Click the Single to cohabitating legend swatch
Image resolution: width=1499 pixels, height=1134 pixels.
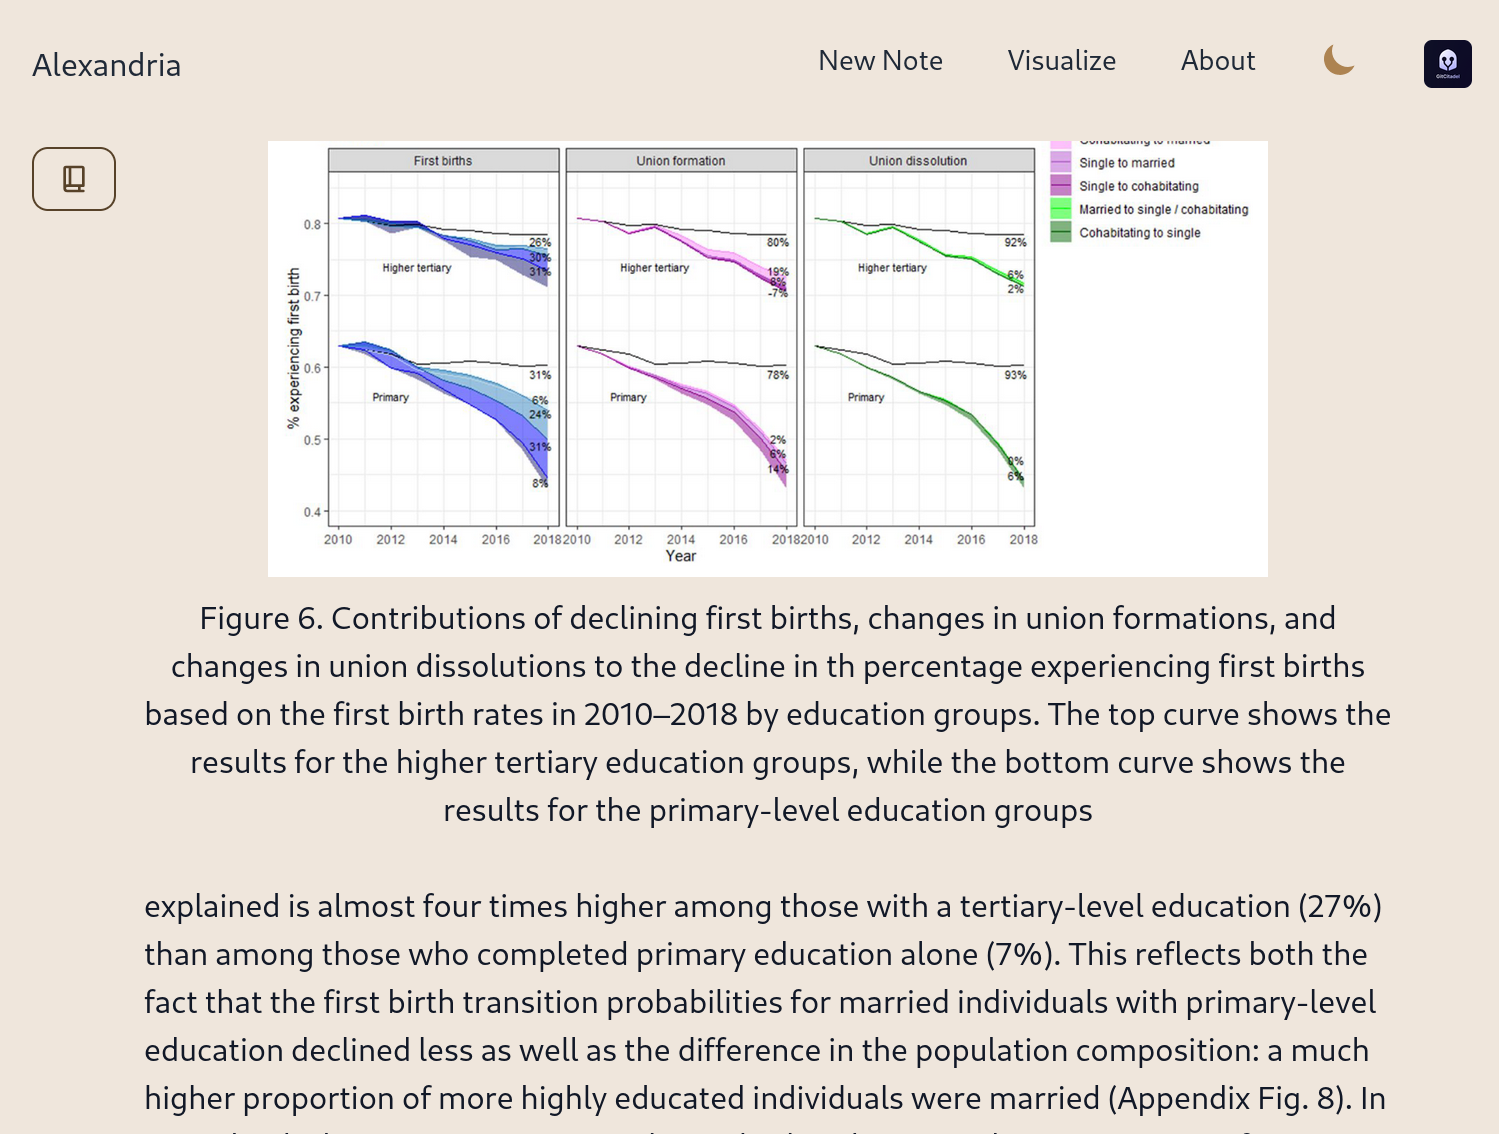[x=1061, y=186]
